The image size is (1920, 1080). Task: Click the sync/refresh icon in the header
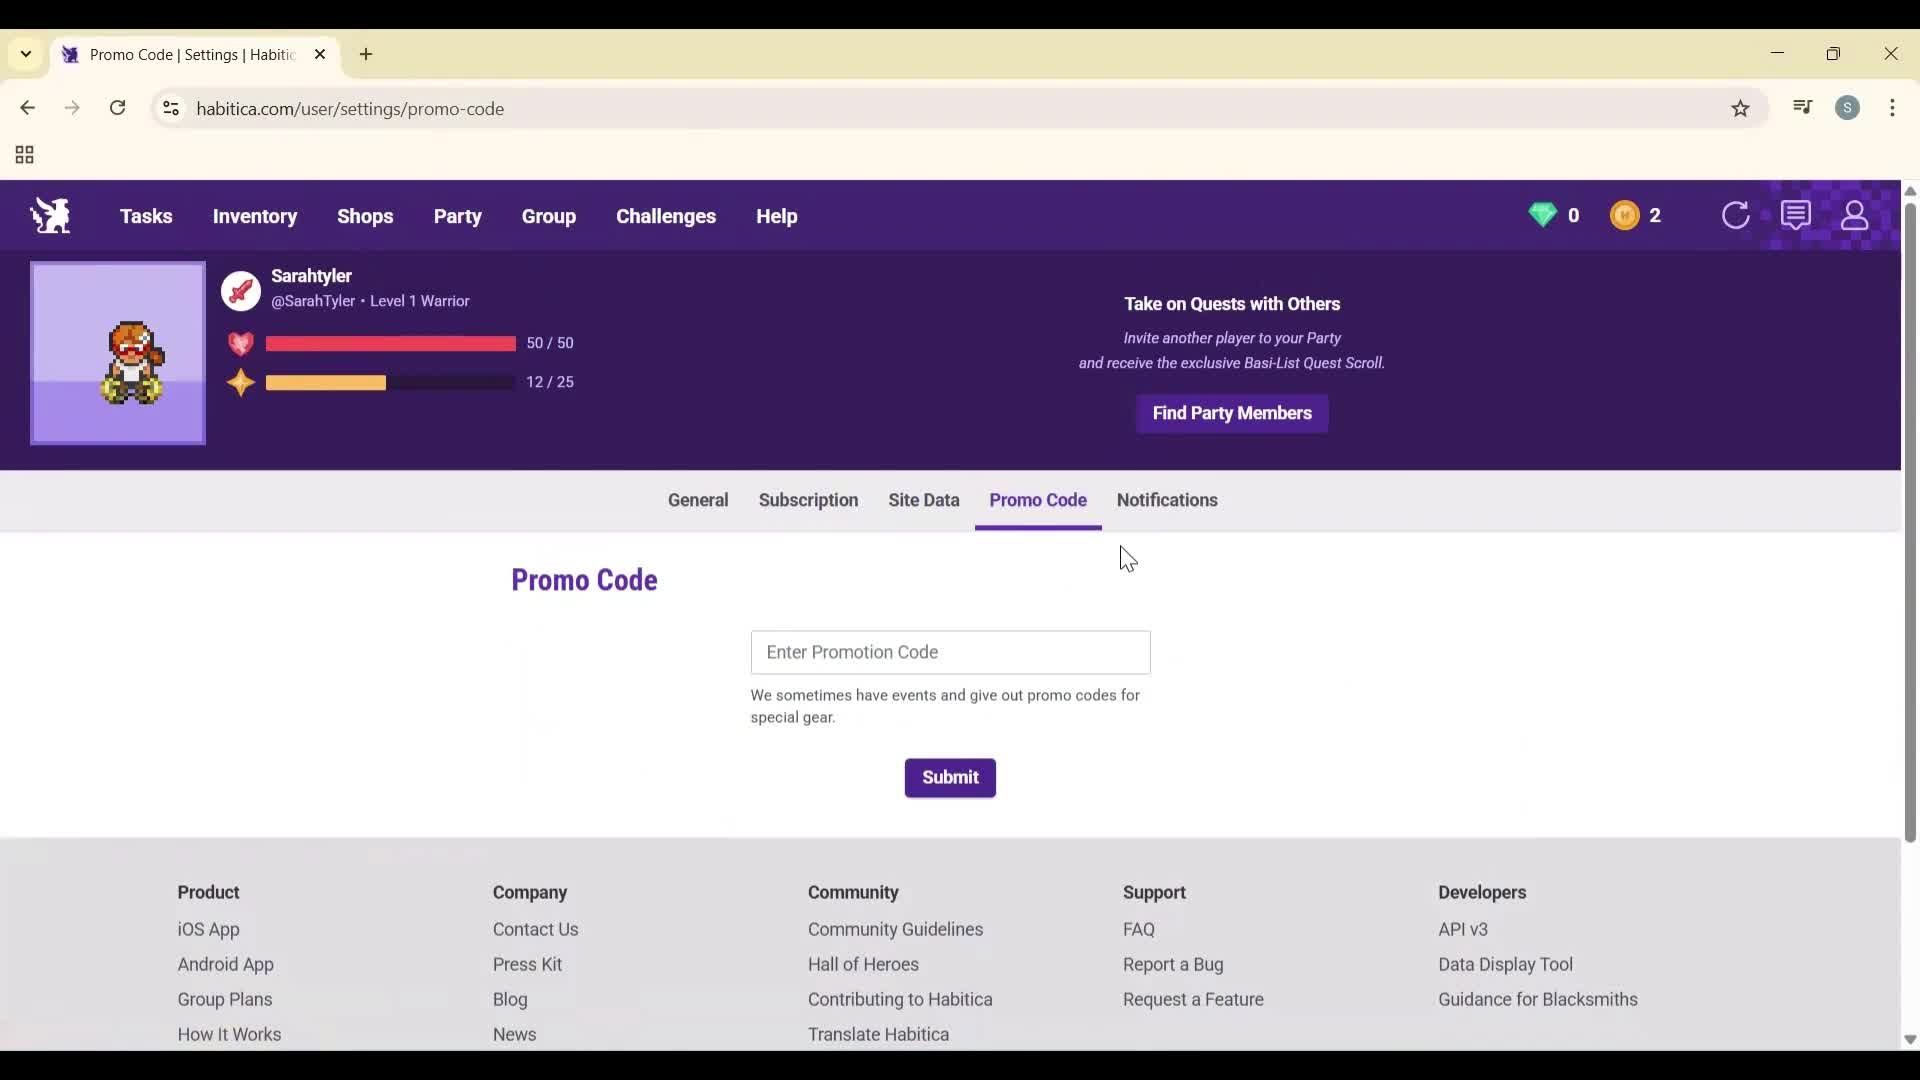[x=1737, y=215]
